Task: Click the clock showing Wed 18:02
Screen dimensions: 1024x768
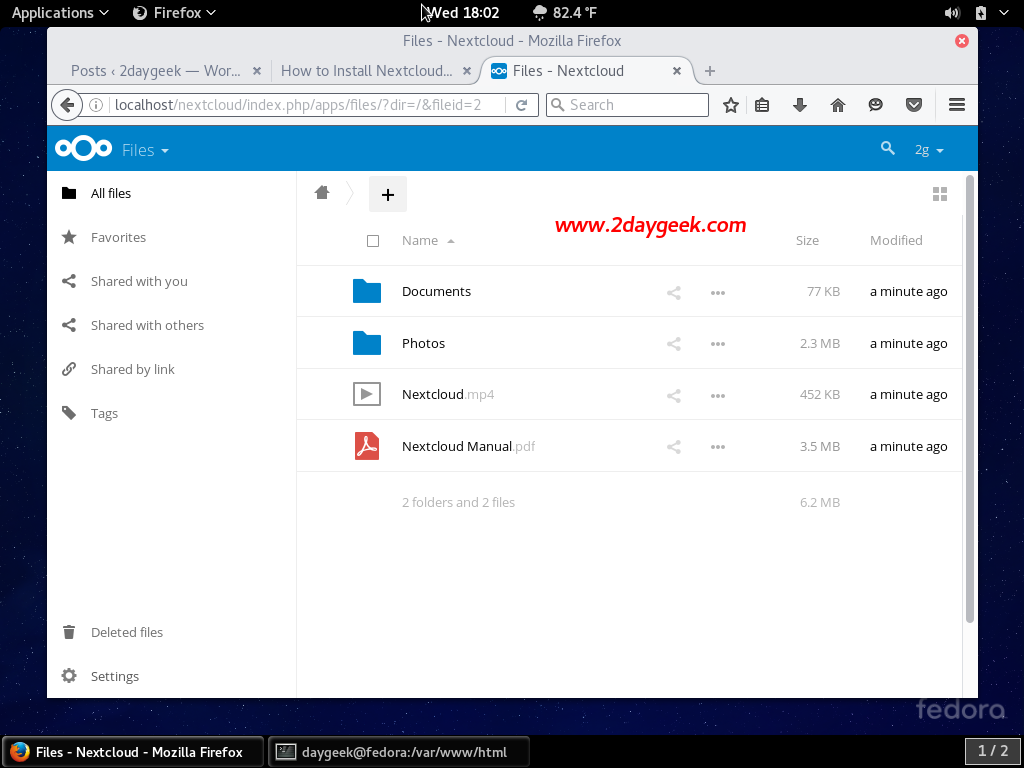Action: coord(464,12)
